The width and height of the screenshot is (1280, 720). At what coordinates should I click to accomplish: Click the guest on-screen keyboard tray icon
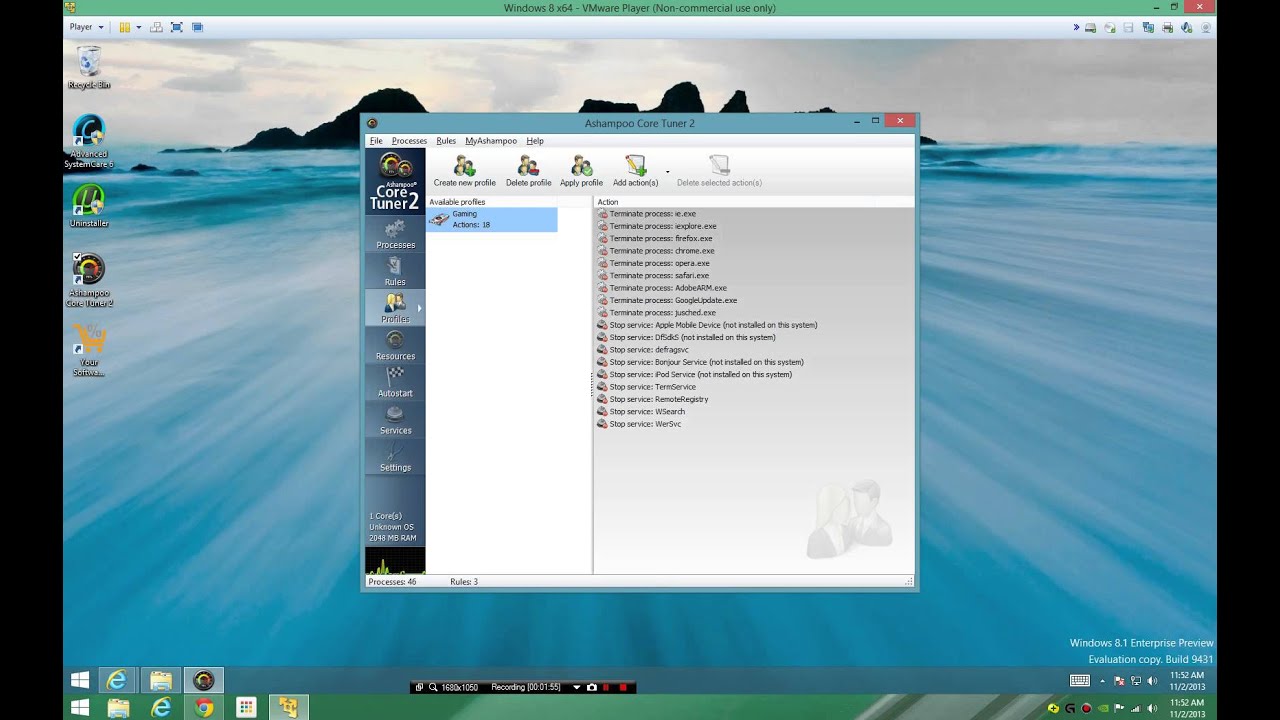(x=1080, y=681)
